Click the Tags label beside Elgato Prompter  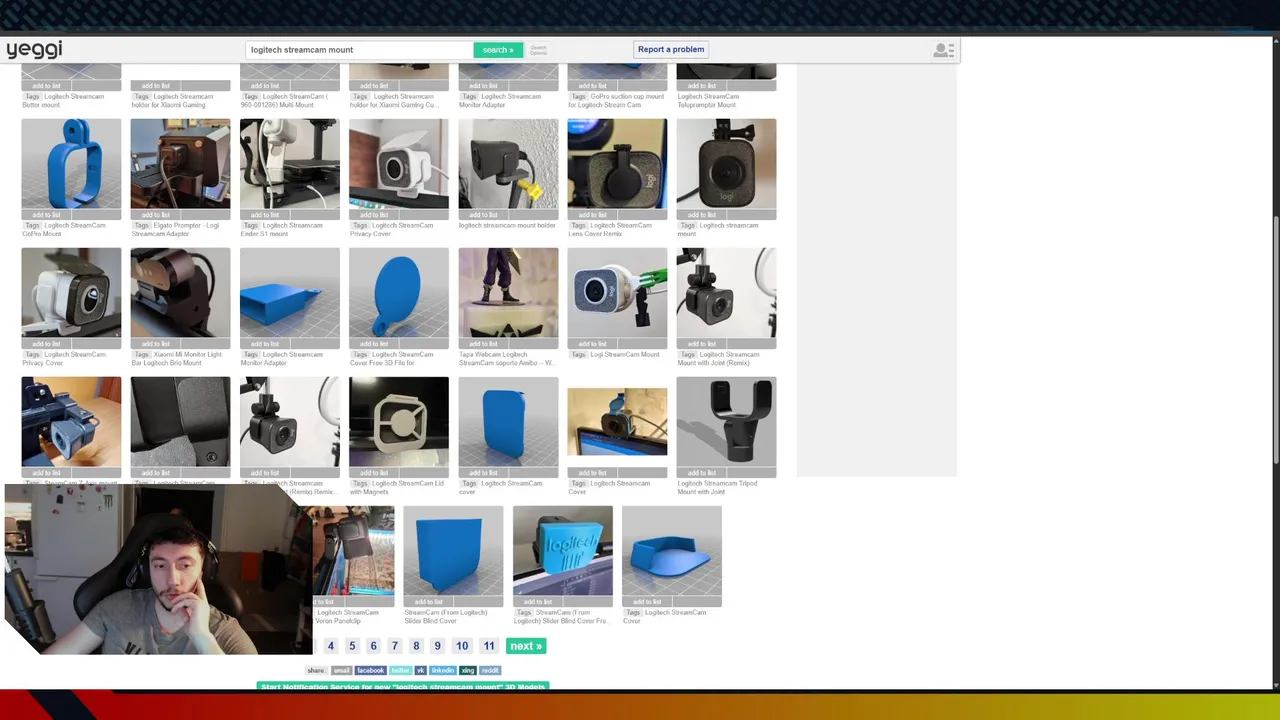click(142, 225)
